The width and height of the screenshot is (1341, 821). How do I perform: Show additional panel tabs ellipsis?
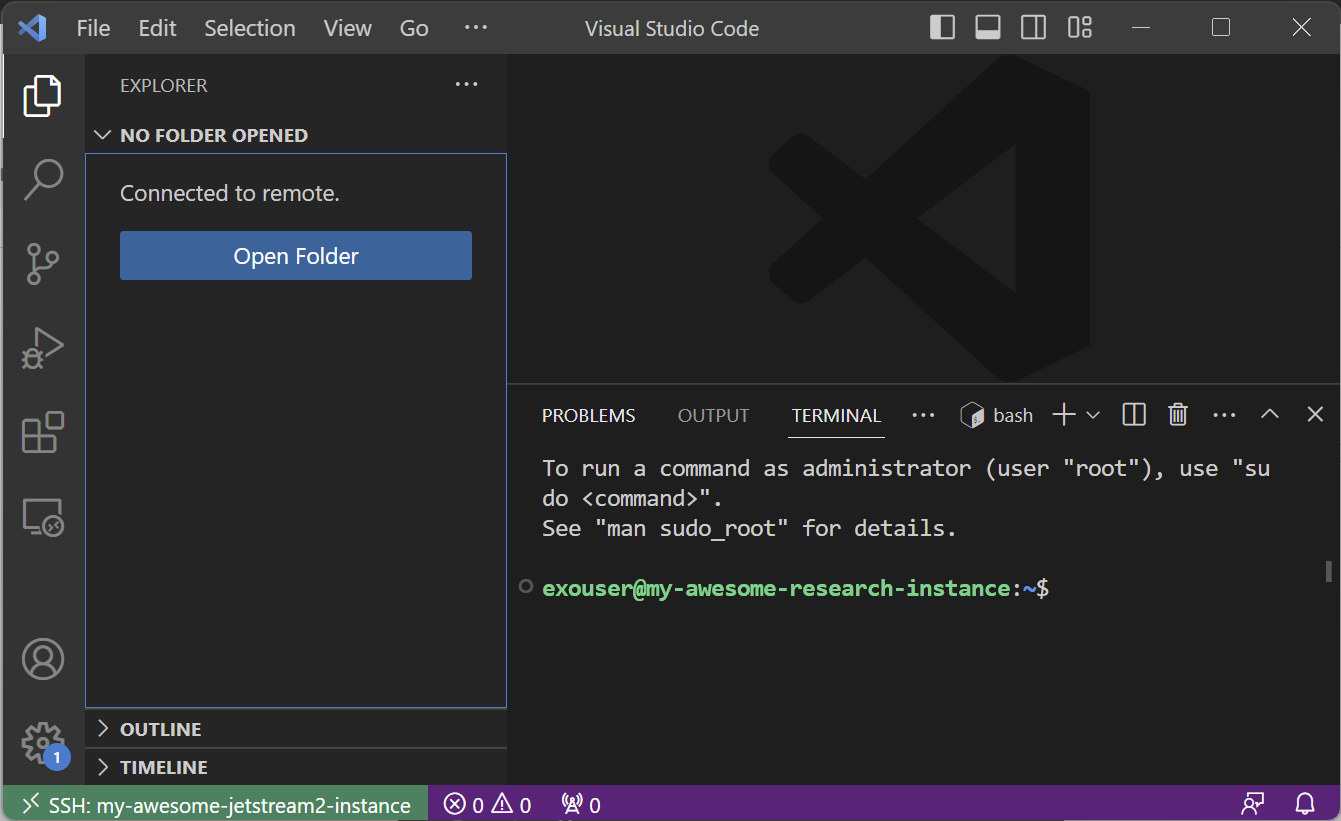tap(923, 415)
